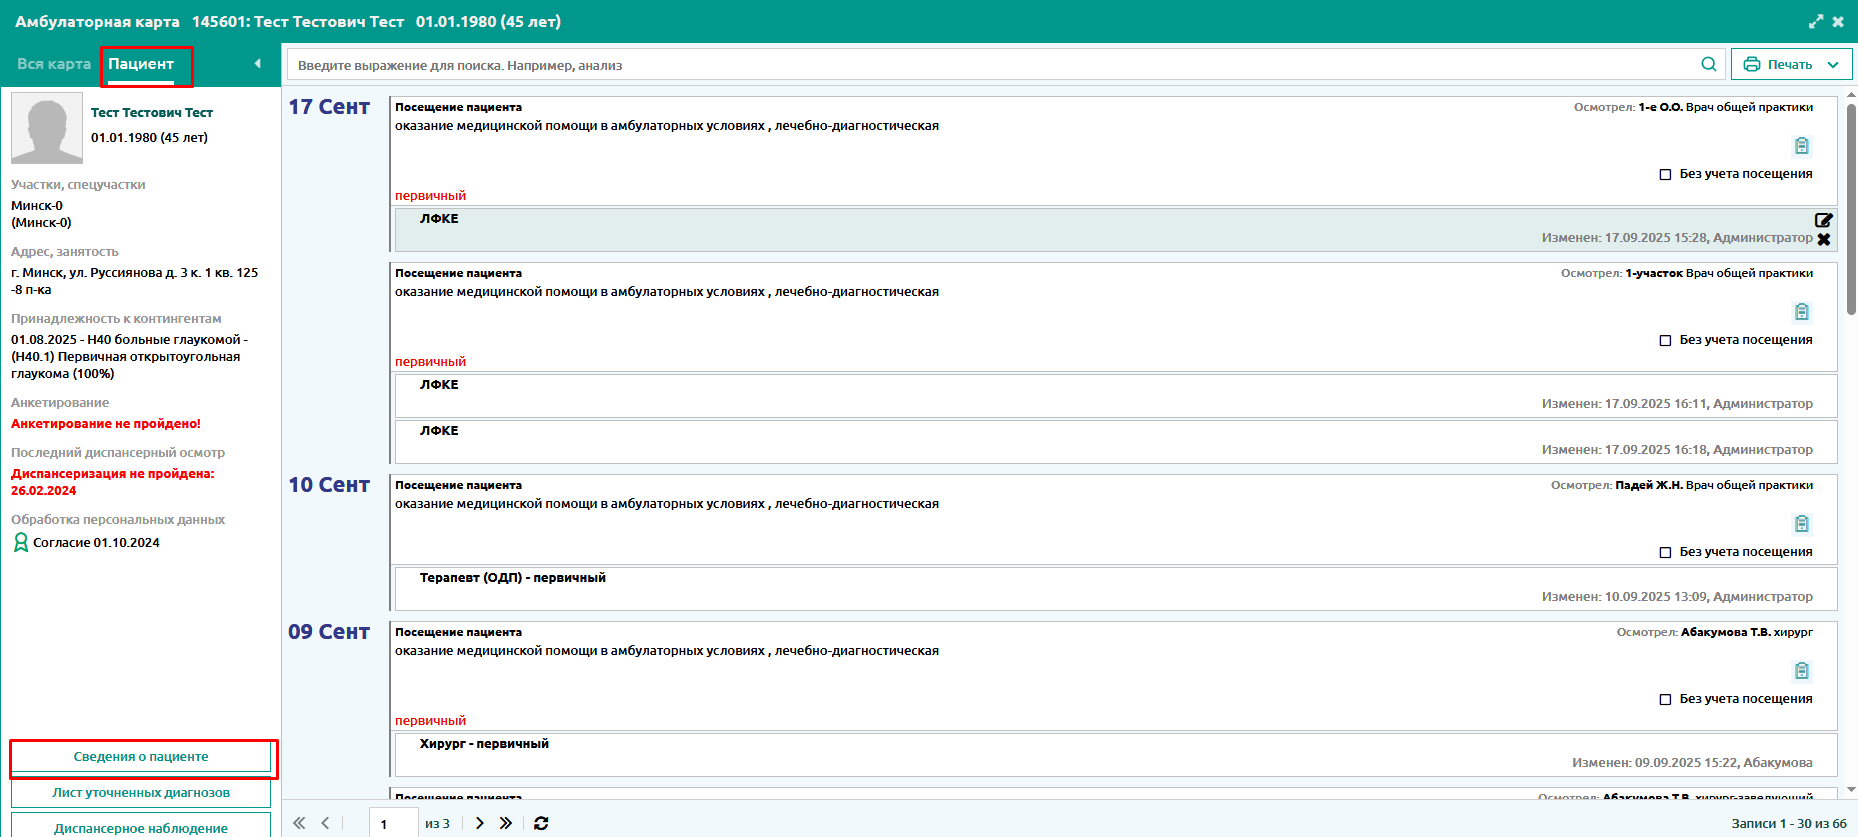Click the search magnifier icon
The height and width of the screenshot is (837, 1858).
(1709, 65)
